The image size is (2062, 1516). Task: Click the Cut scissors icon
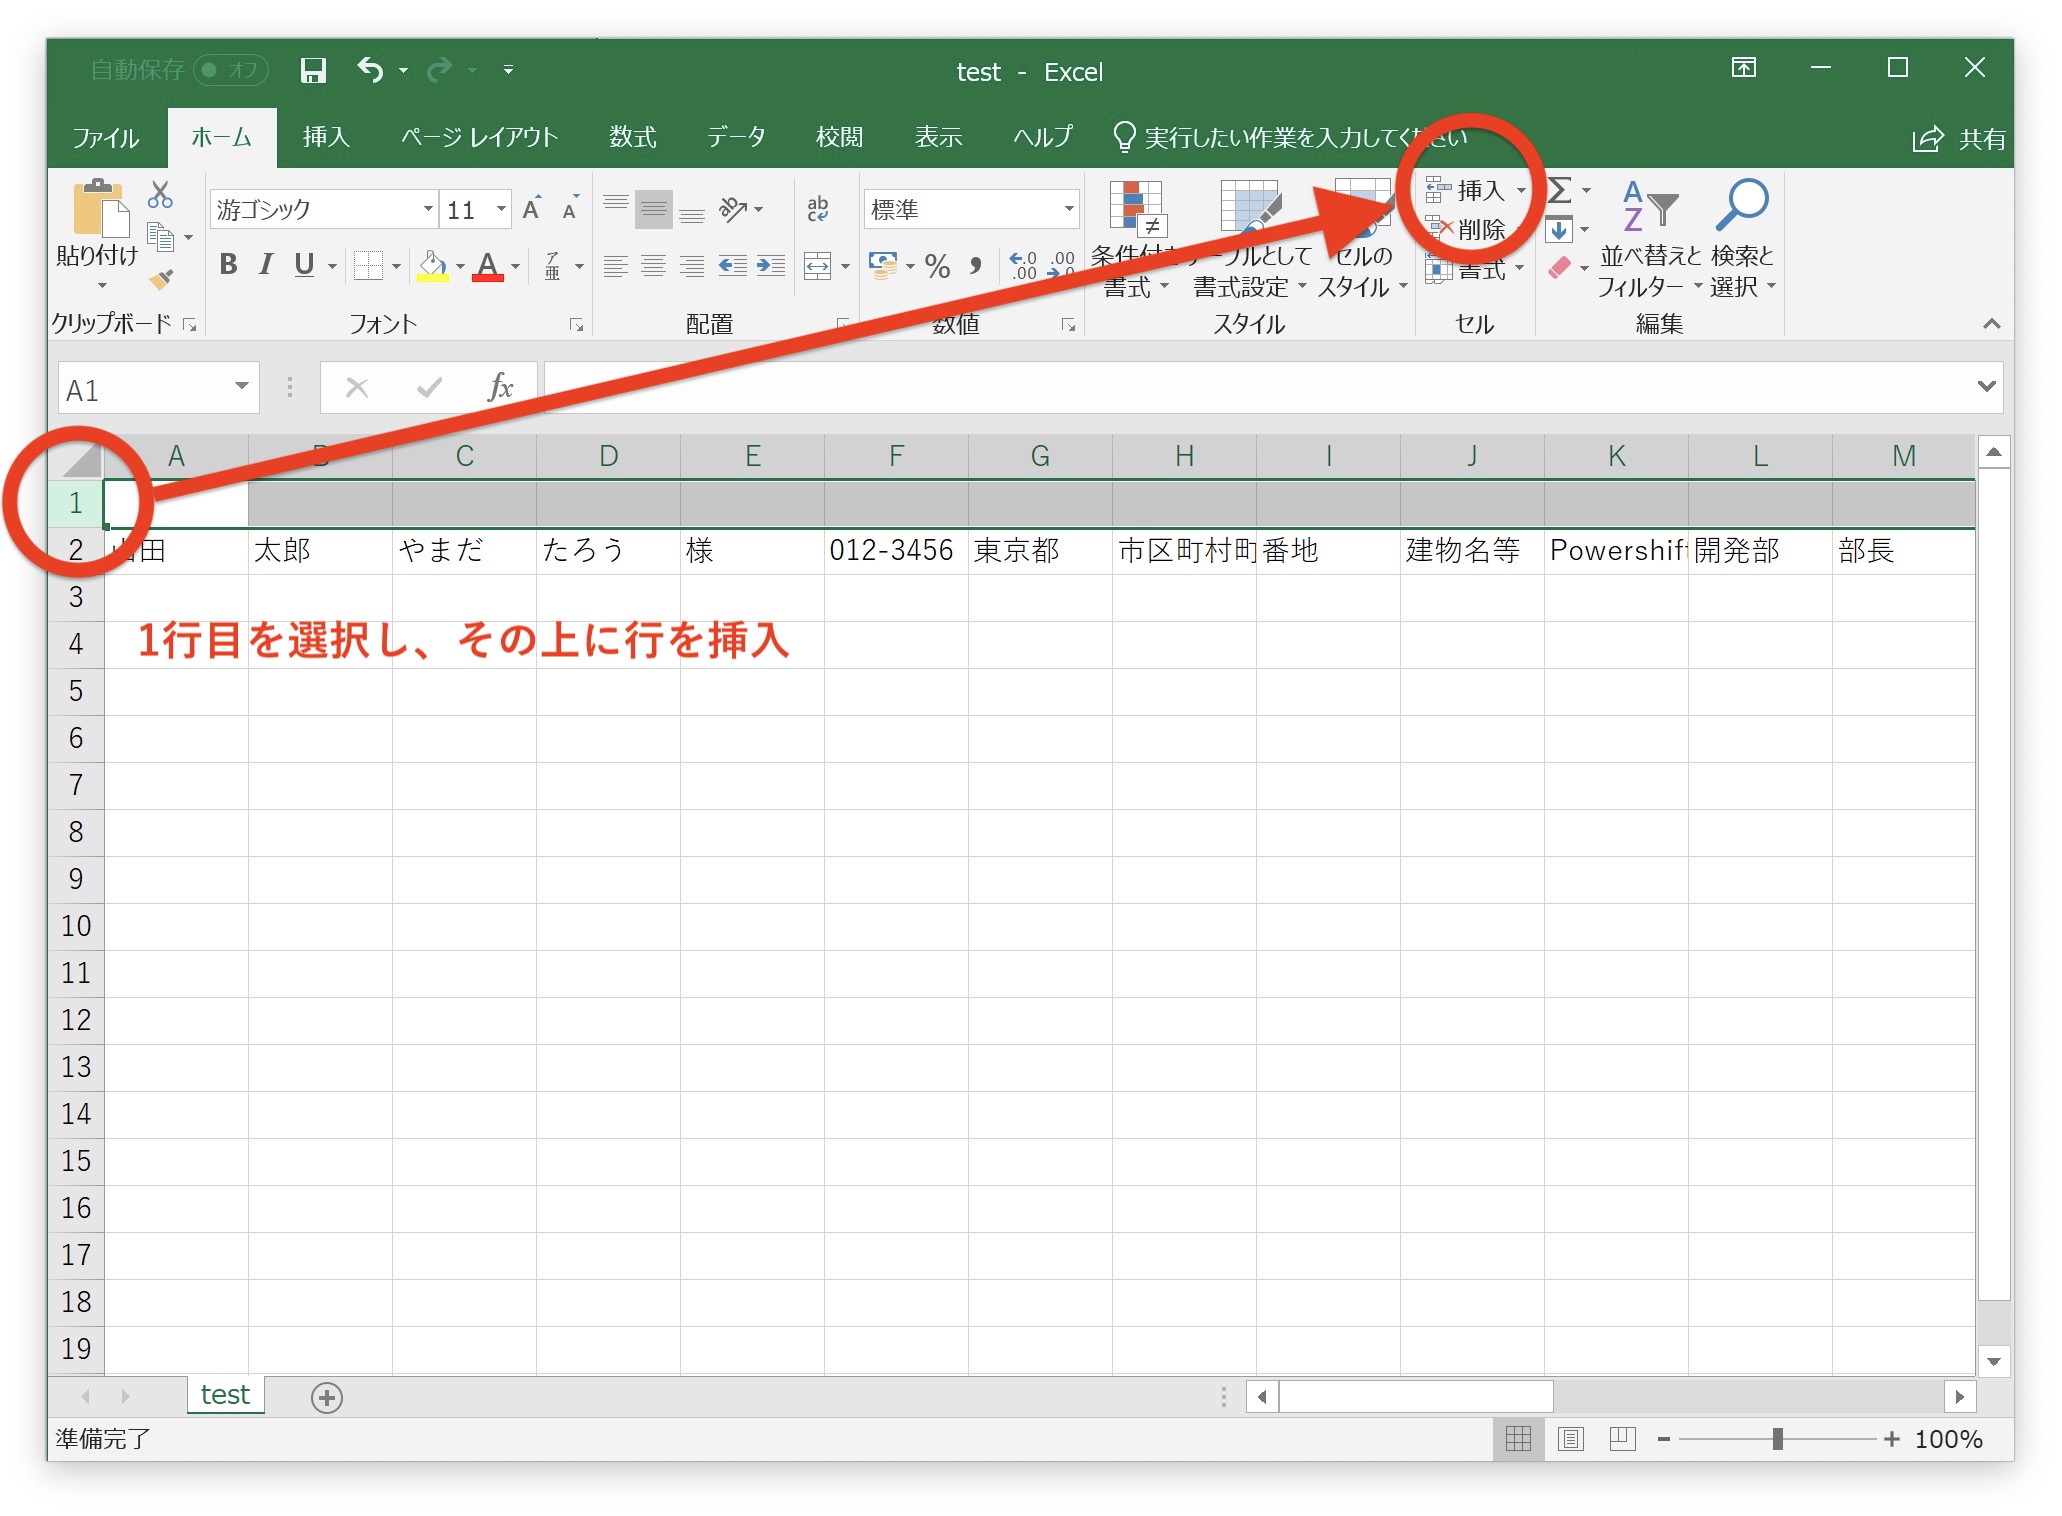click(x=160, y=194)
